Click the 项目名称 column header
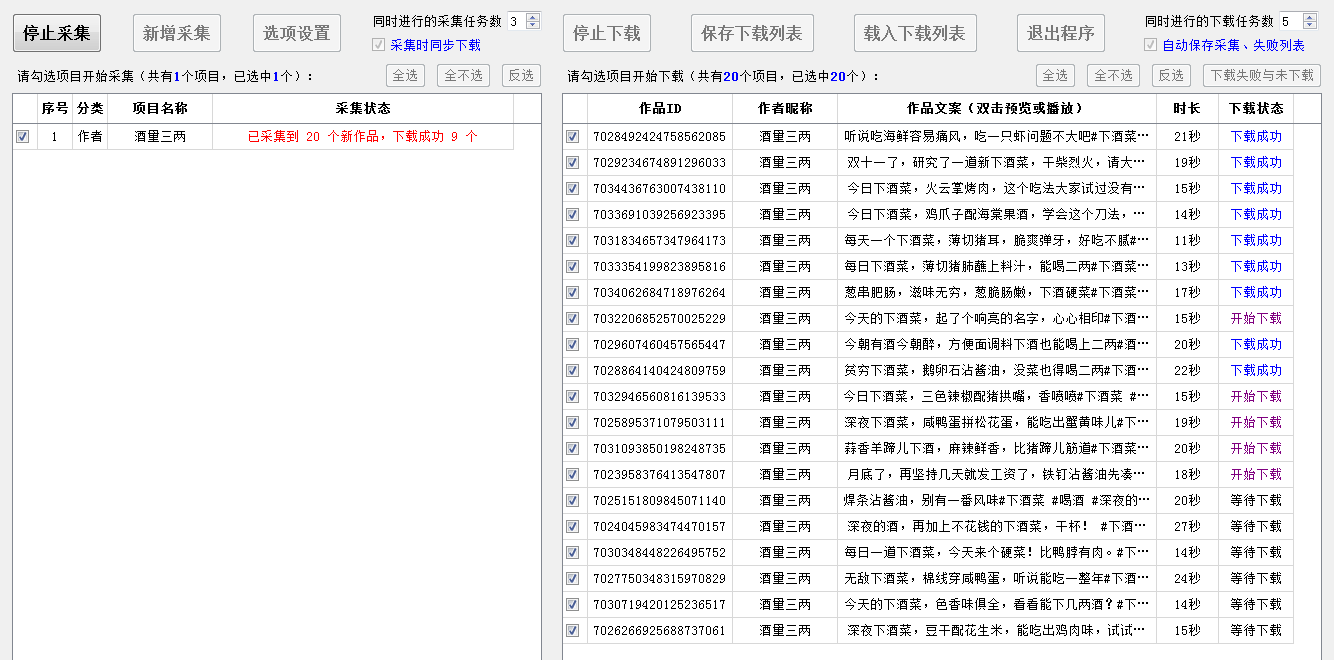 pyautogui.click(x=160, y=108)
